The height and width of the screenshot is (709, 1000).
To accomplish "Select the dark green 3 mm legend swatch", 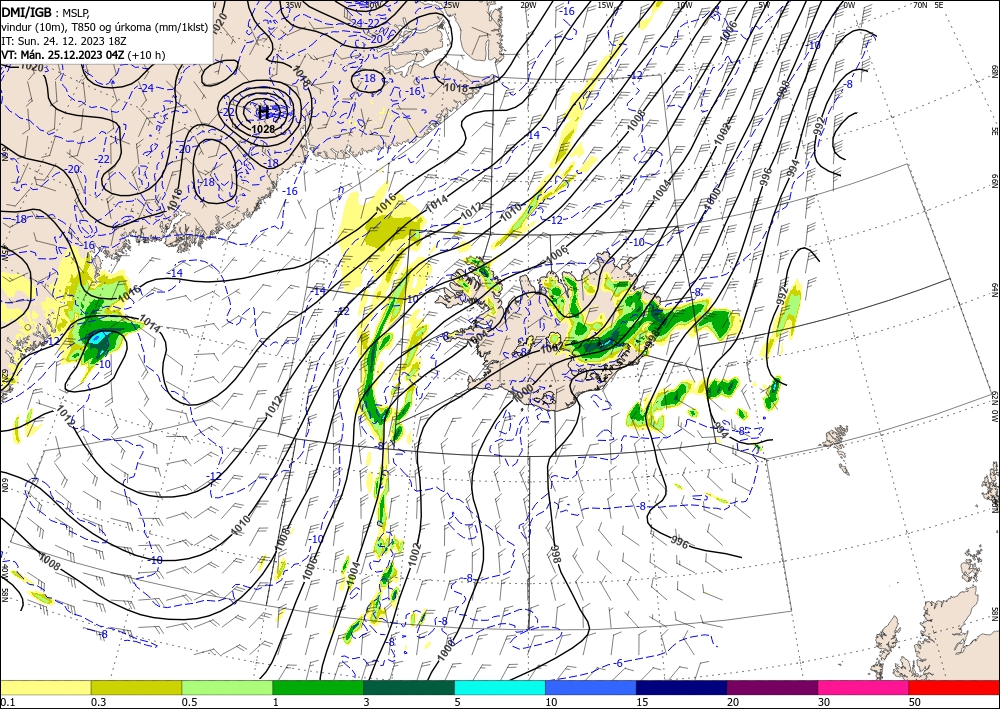I will [409, 687].
